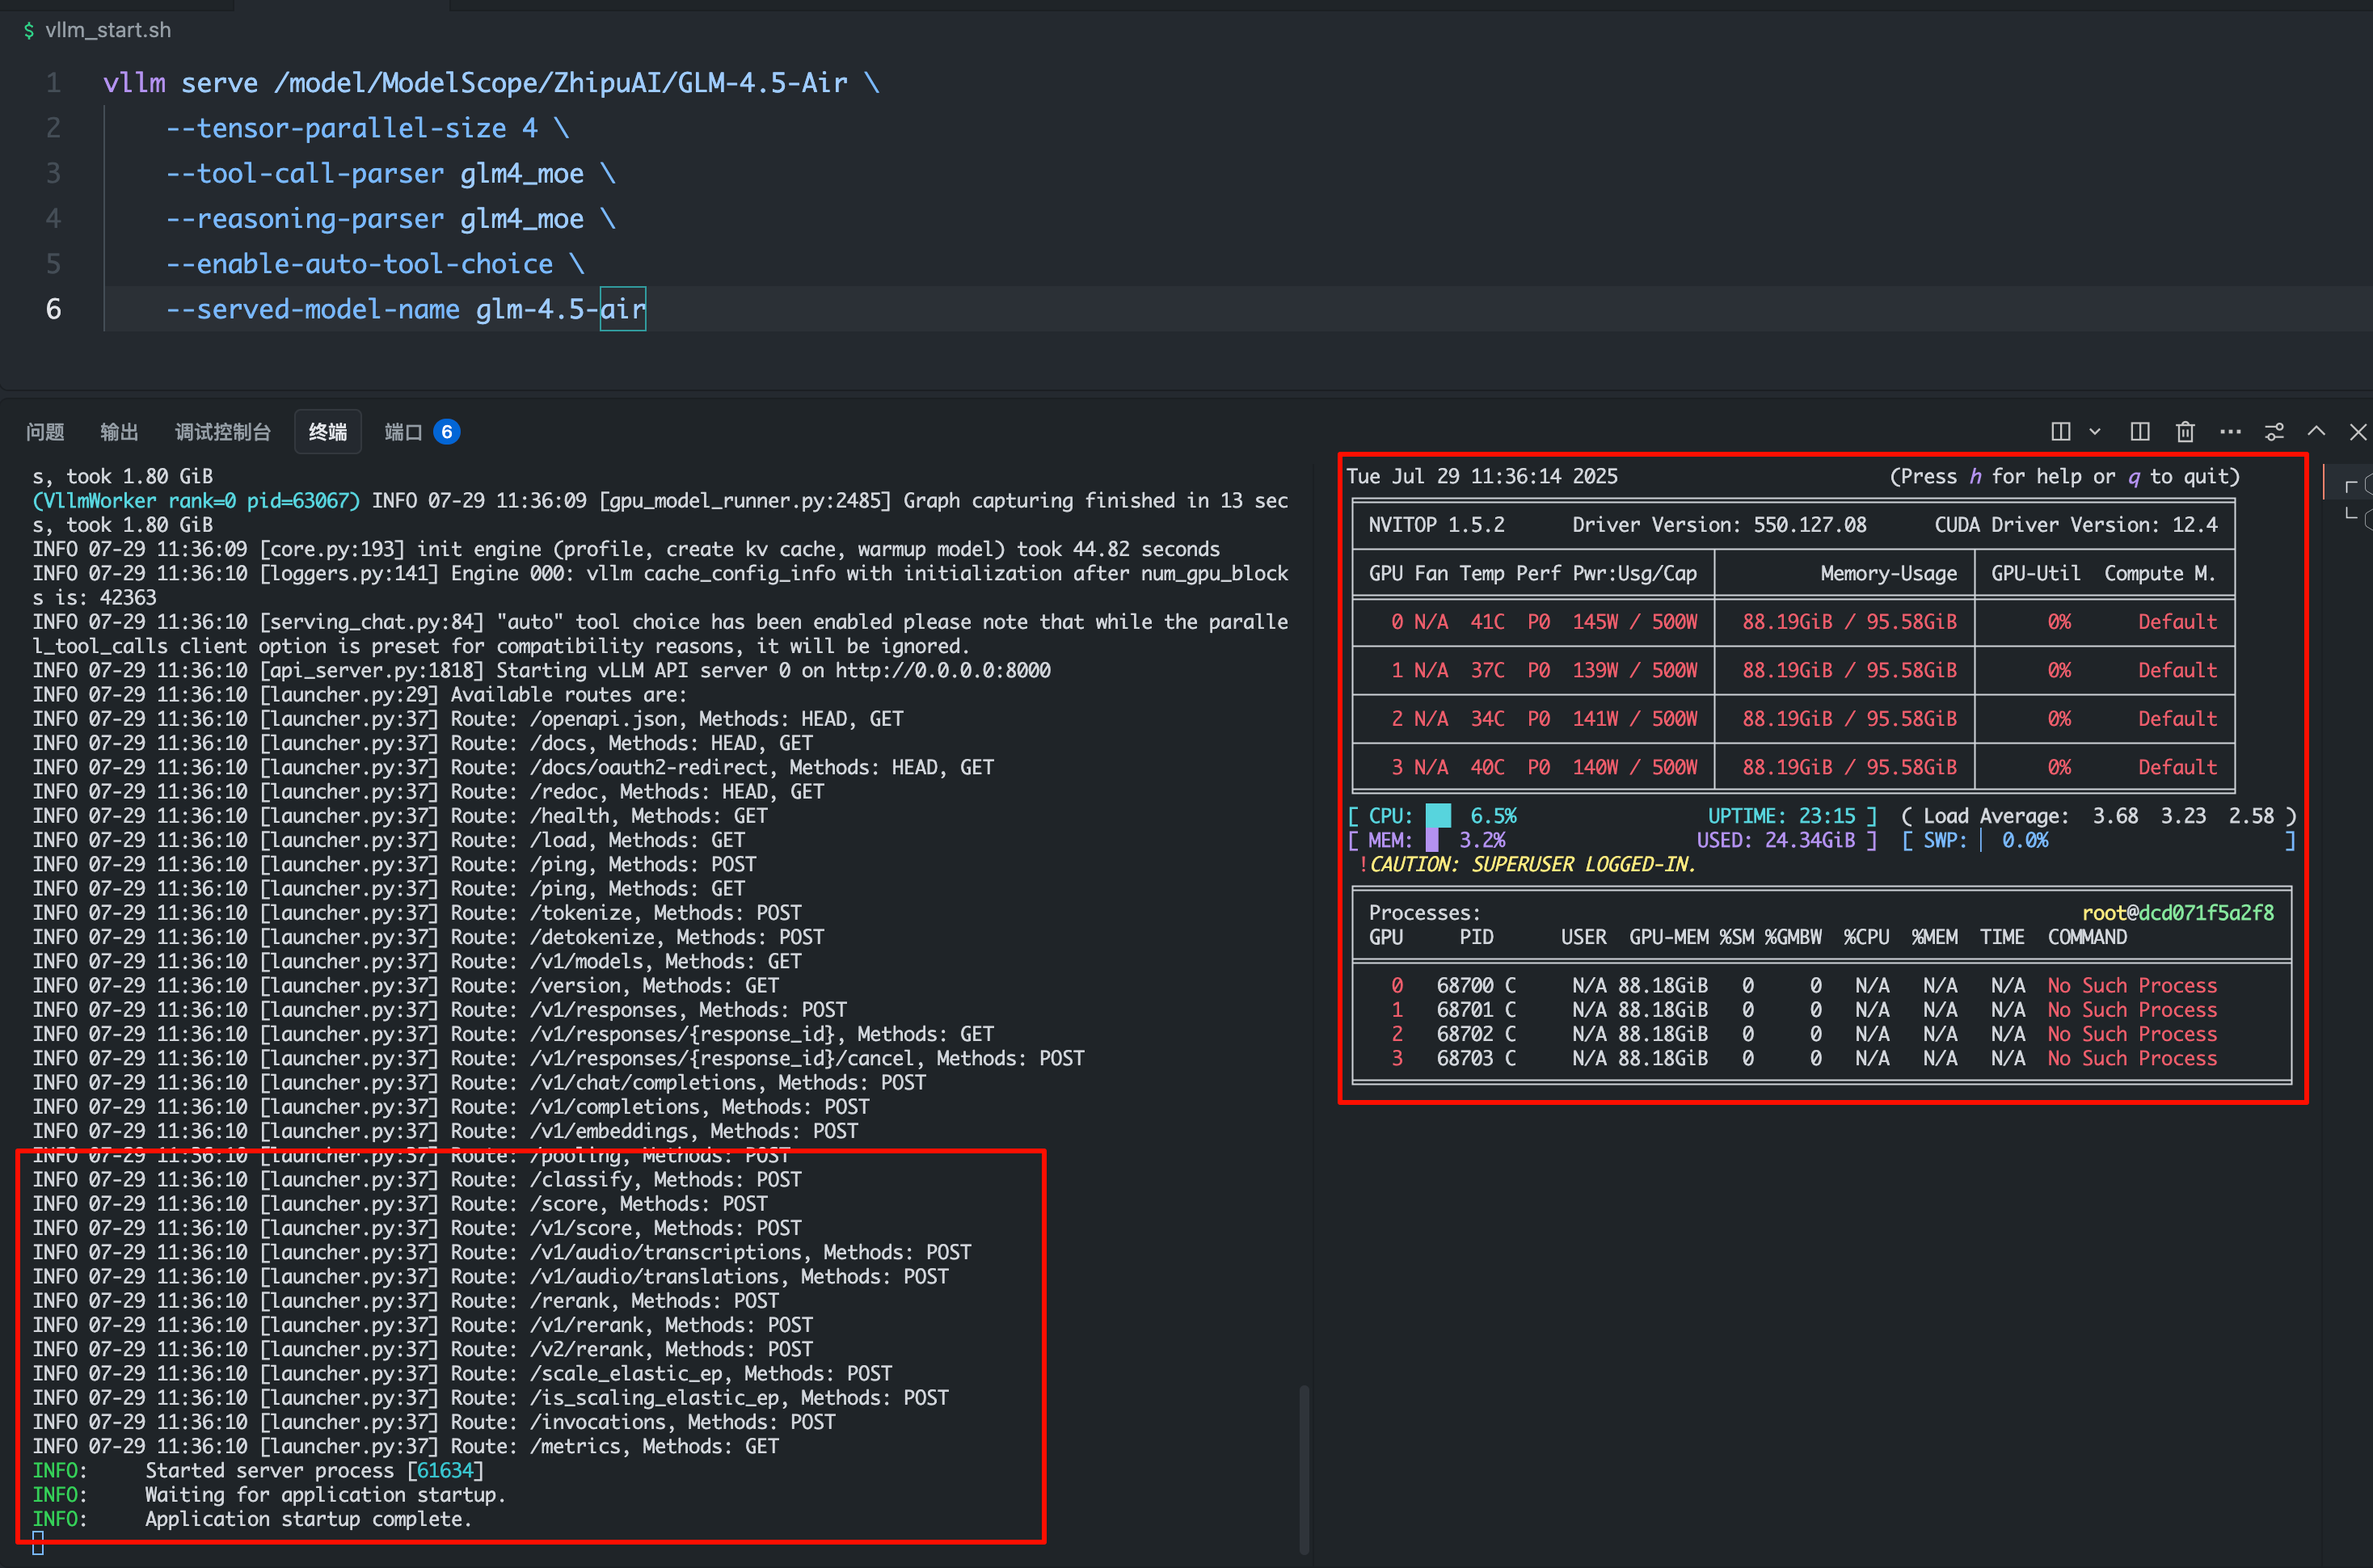This screenshot has height=1568, width=2373.
Task: Place cursor at end of line 6
Action: (x=648, y=309)
